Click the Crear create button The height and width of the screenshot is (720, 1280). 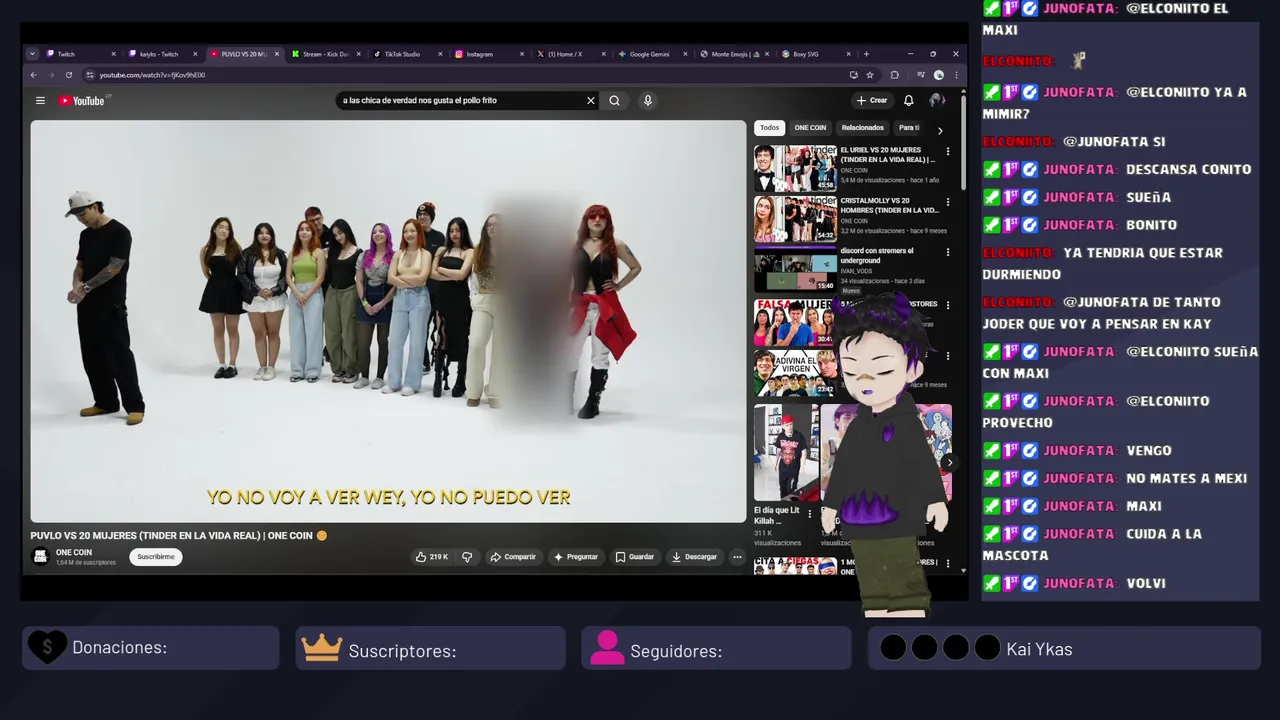pyautogui.click(x=872, y=100)
